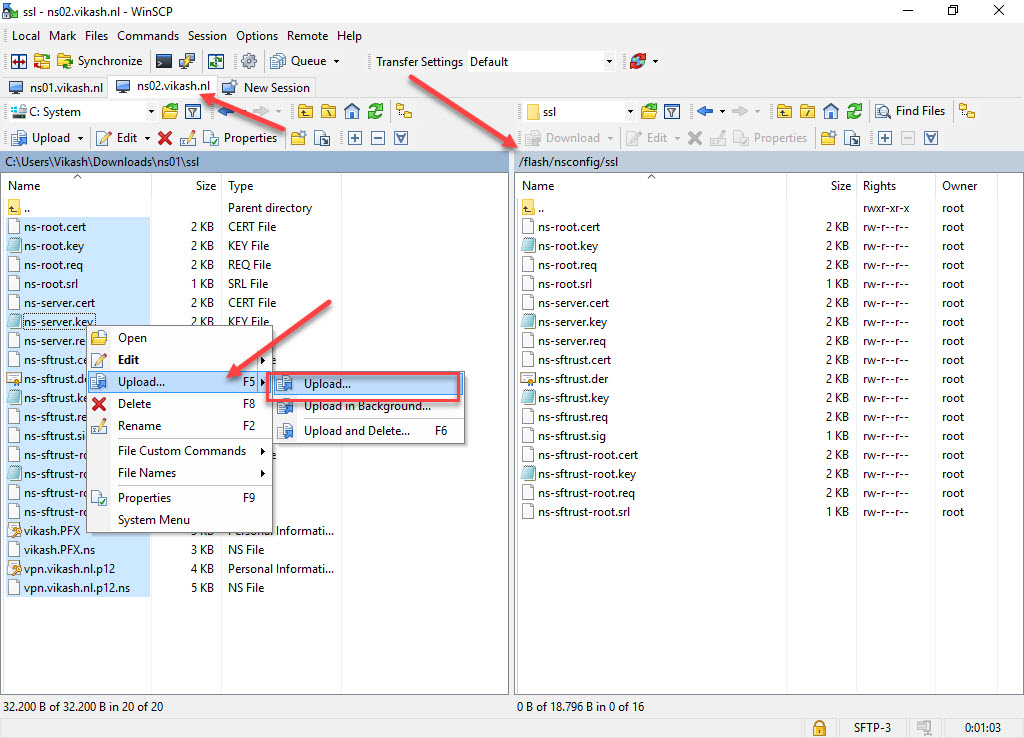This screenshot has height=738, width=1024.
Task: Sort remote panel by Rights column
Action: (895, 186)
